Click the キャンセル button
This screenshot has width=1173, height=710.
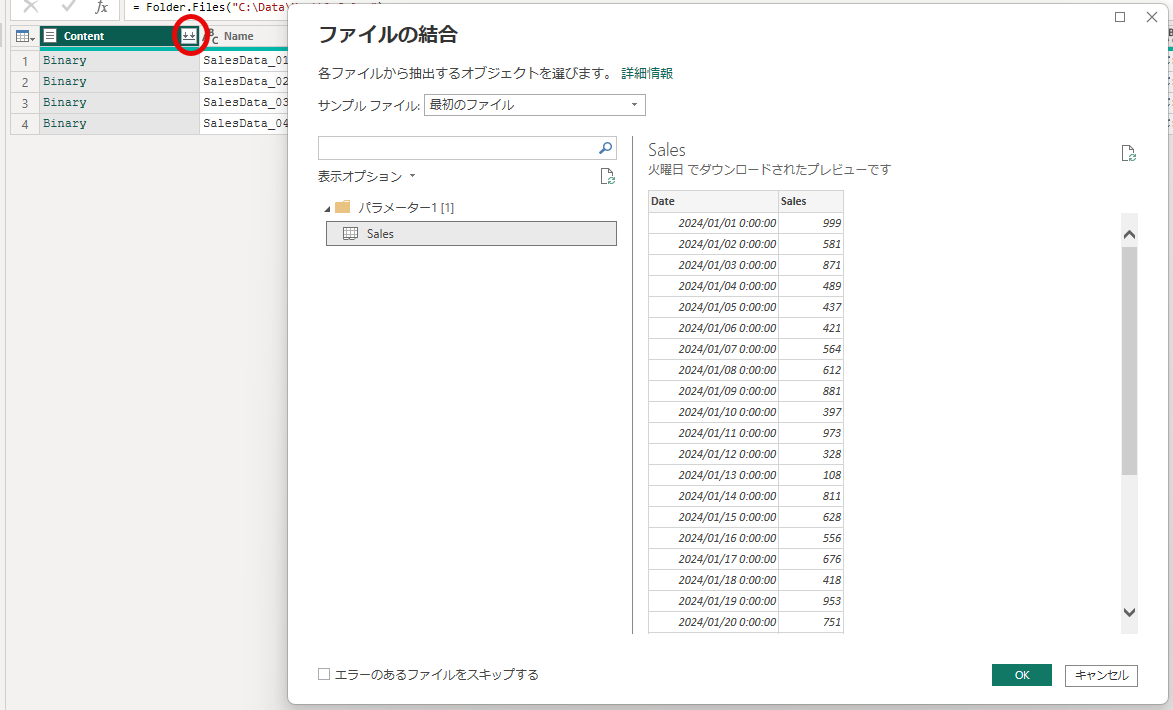[1101, 675]
